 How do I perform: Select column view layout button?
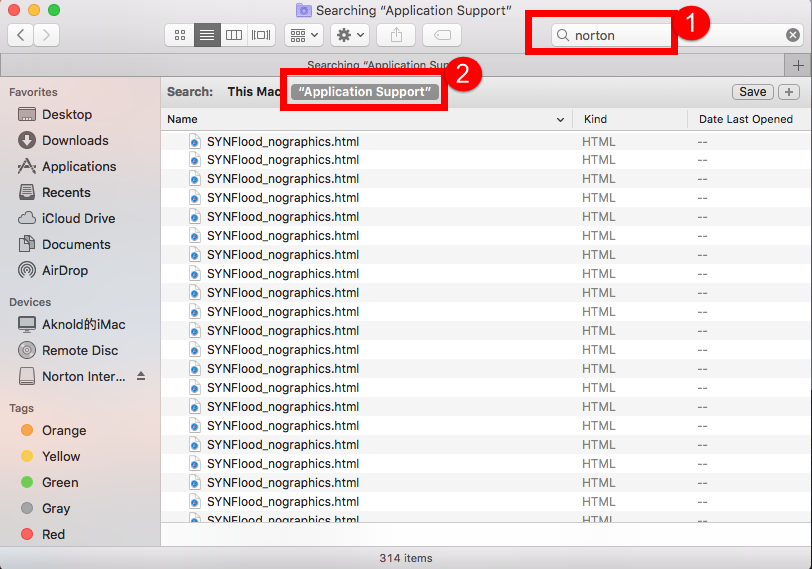pyautogui.click(x=234, y=35)
